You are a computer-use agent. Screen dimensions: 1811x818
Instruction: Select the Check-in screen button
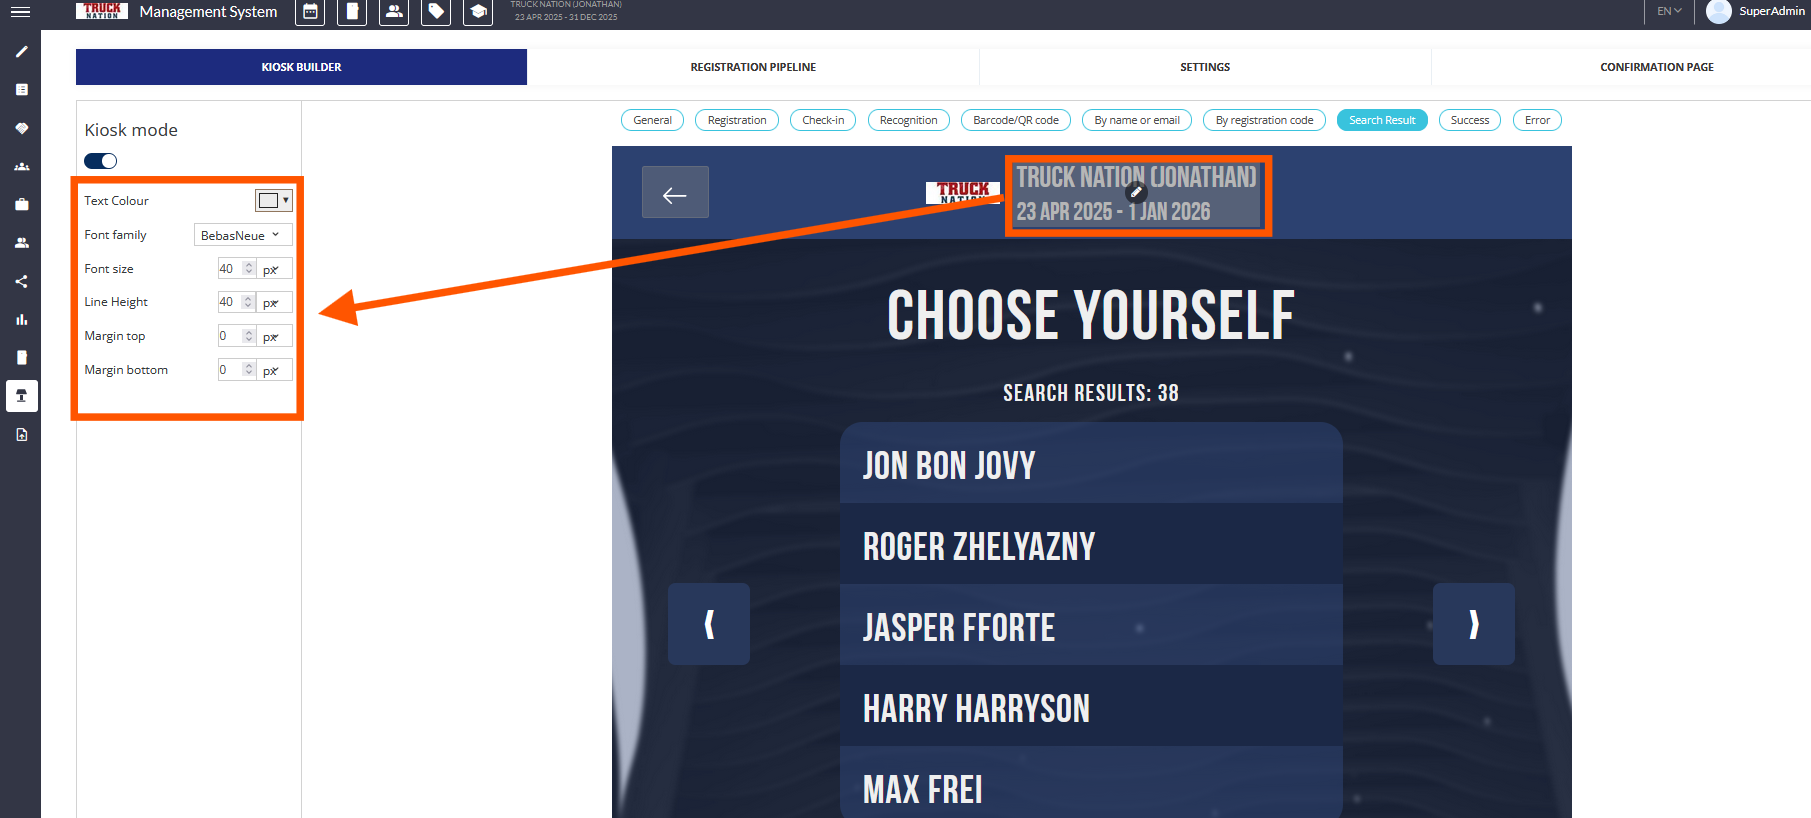click(823, 120)
